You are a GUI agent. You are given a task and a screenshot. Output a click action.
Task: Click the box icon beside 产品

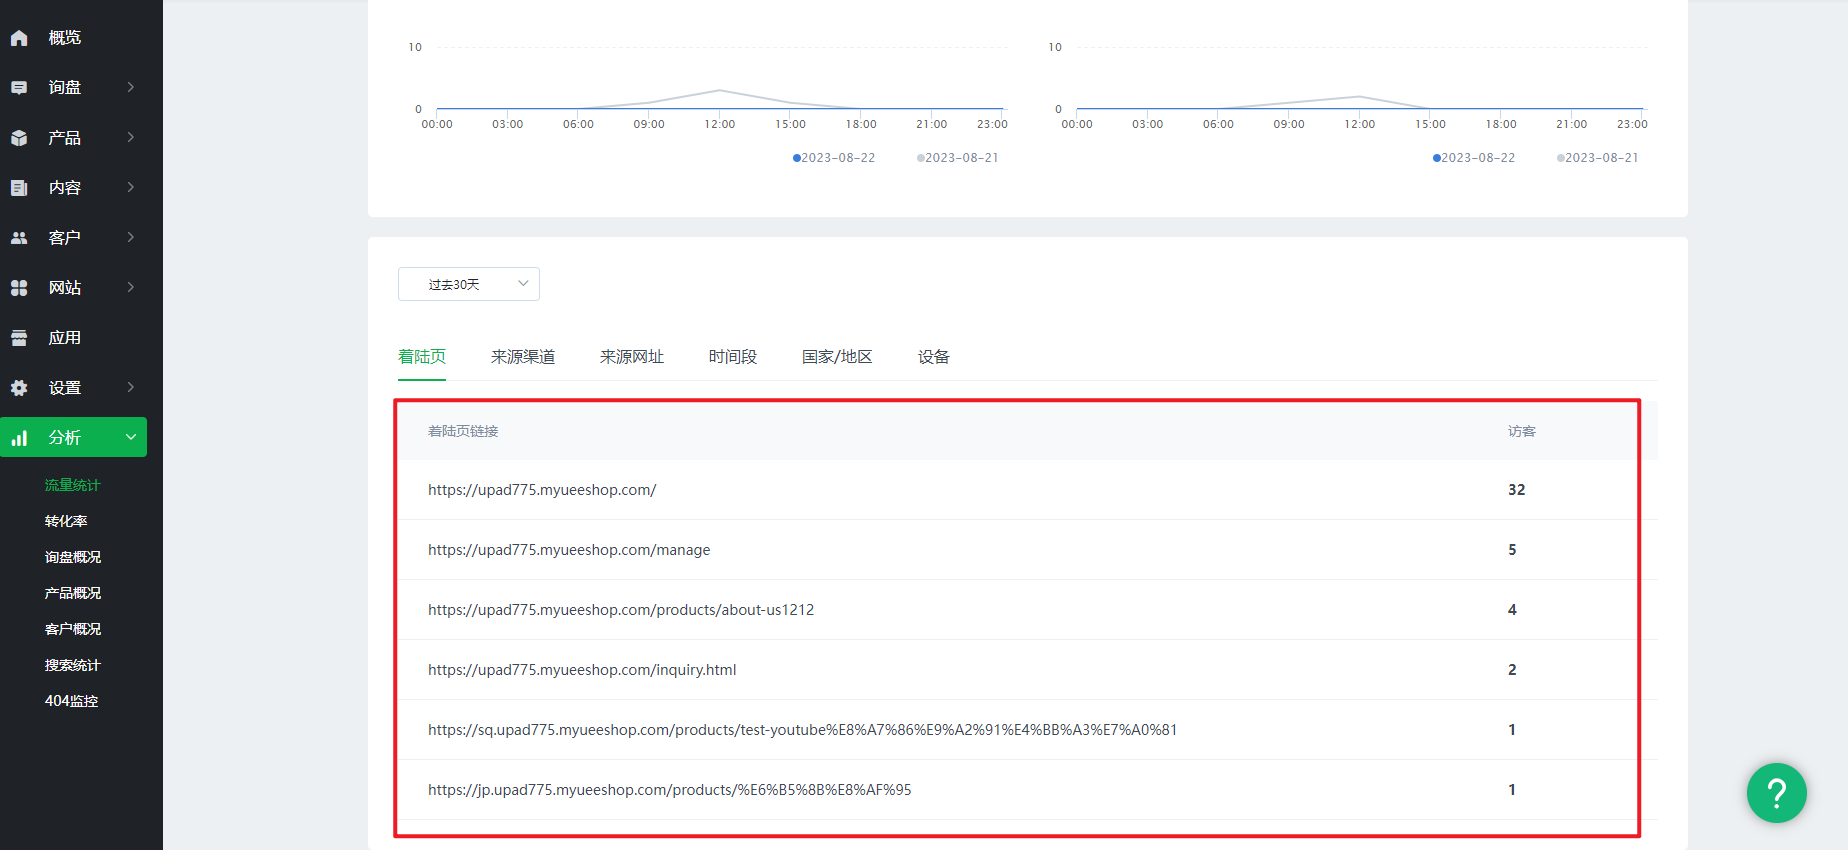(19, 138)
